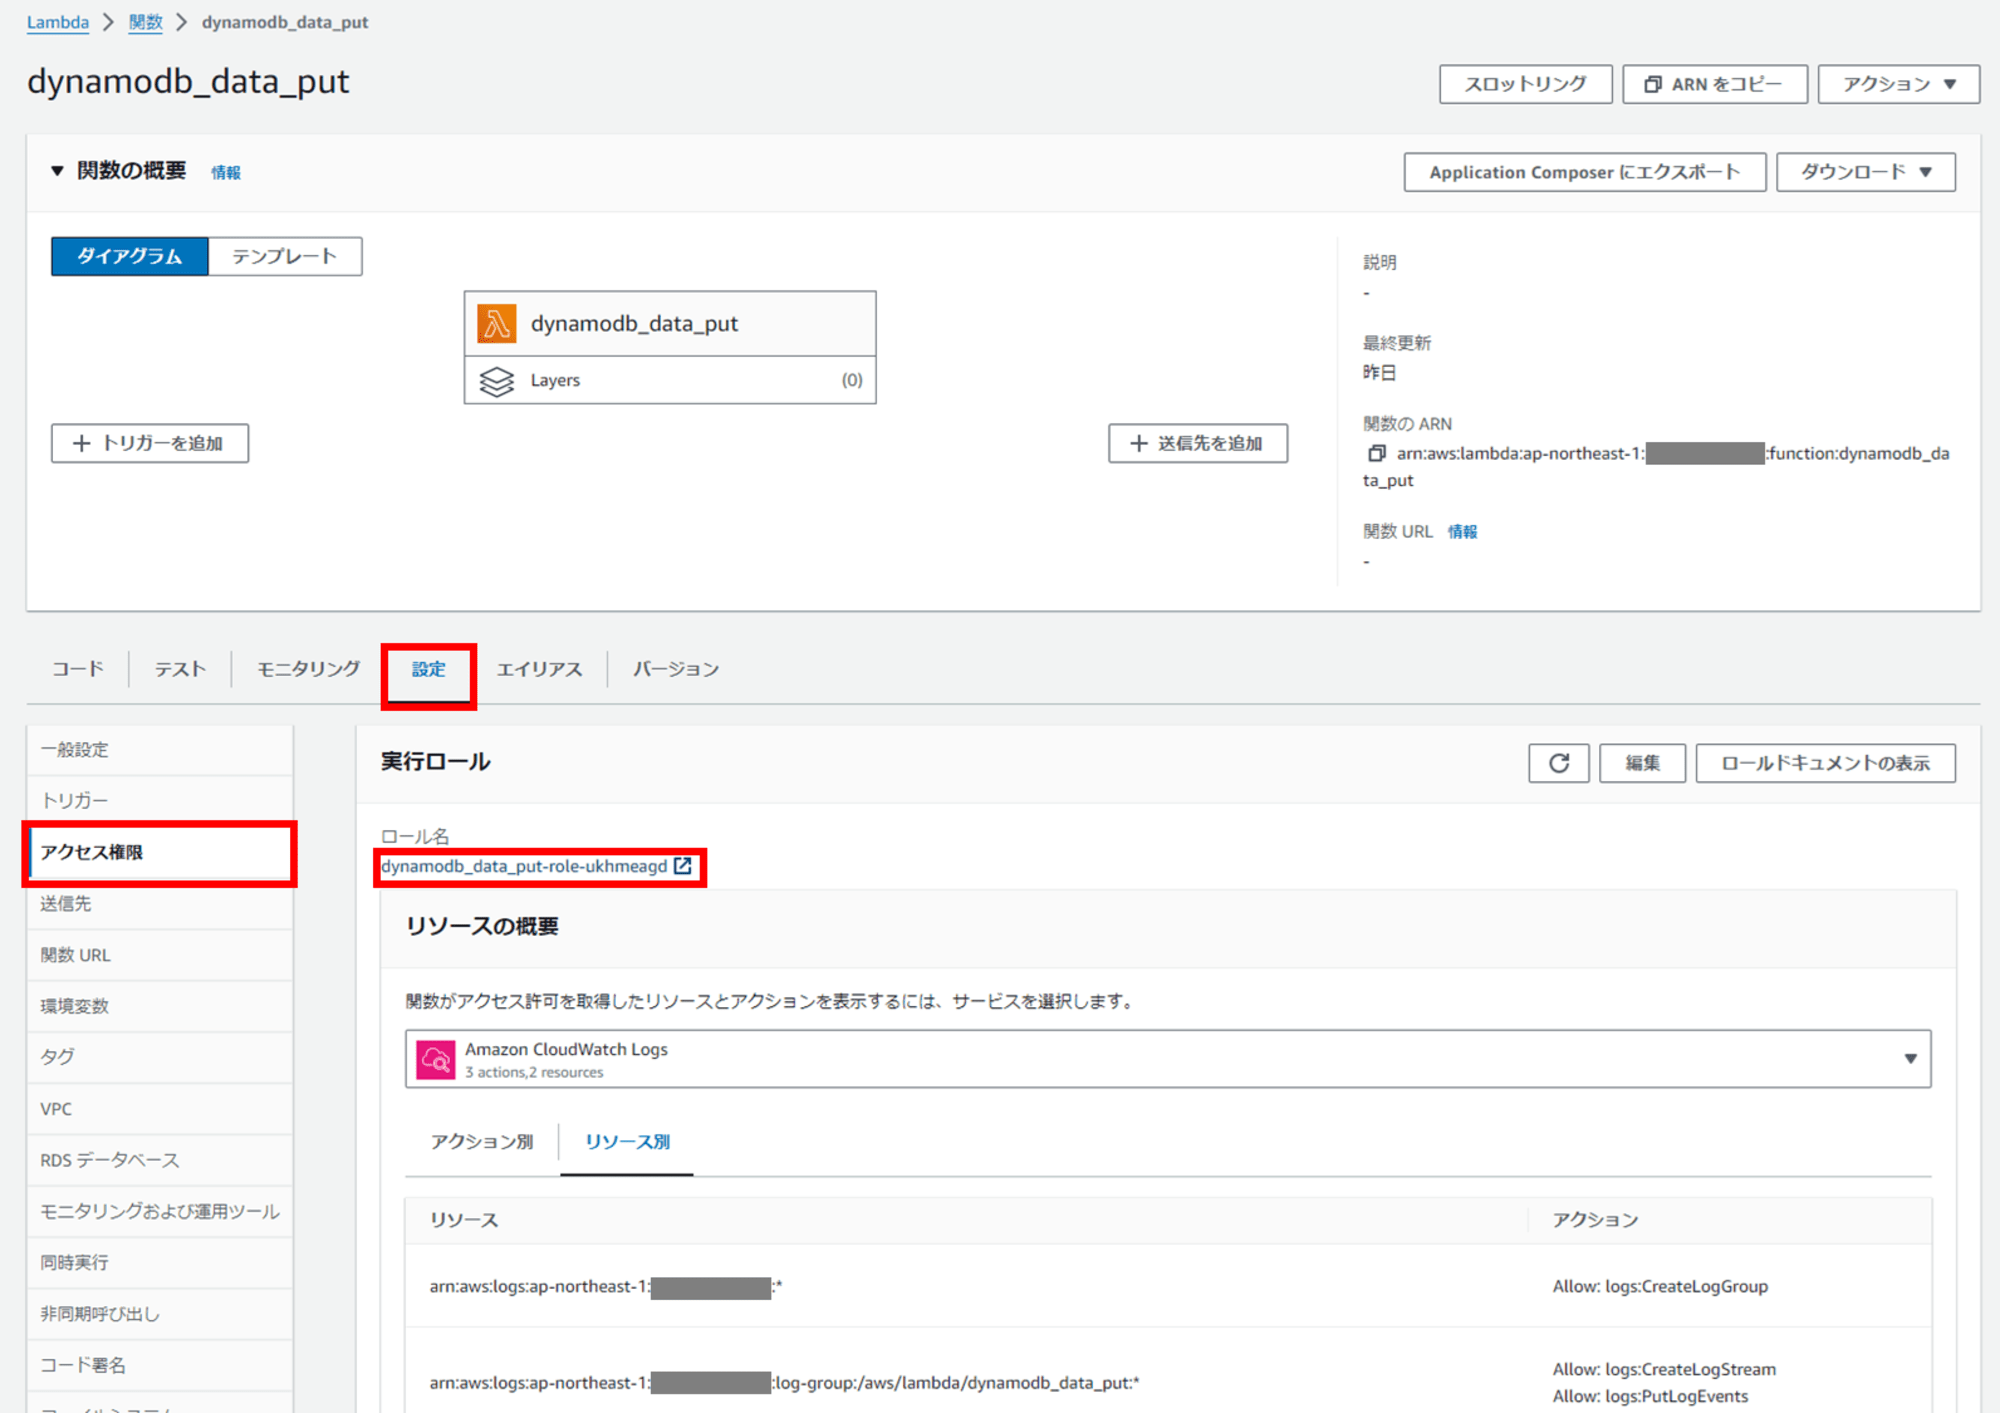Select RDS データベース in settings sidebar

tap(160, 1161)
